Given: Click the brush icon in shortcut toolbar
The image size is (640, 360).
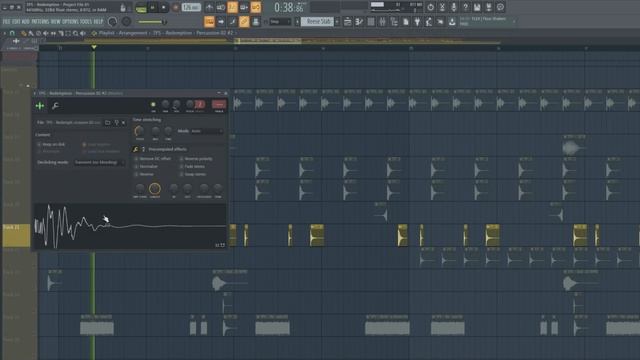Looking at the screenshot, I should coord(232,22).
